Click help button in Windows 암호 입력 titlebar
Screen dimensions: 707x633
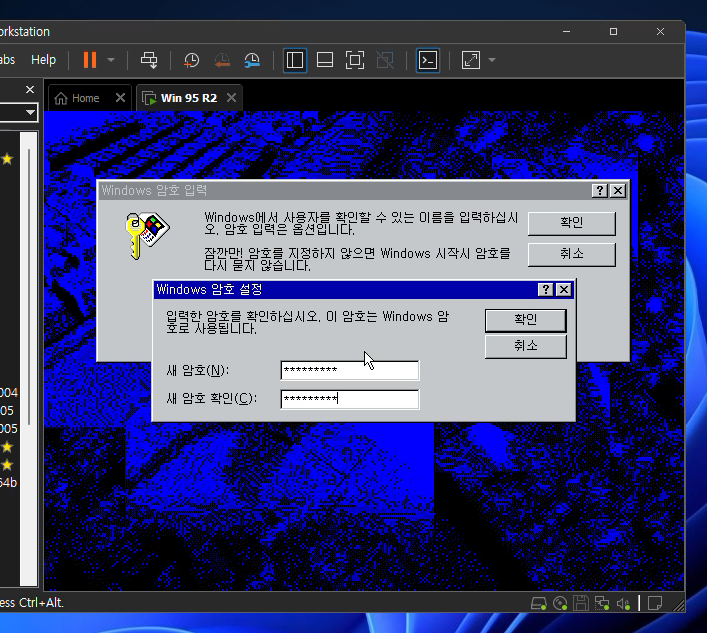point(600,191)
